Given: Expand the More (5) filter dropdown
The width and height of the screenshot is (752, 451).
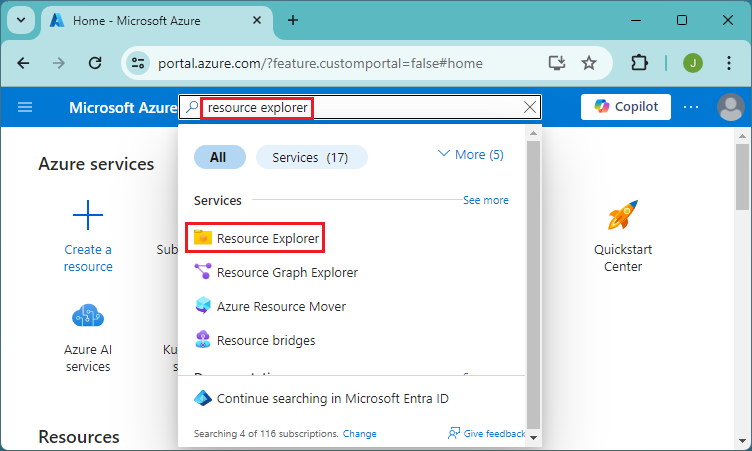Looking at the screenshot, I should click(x=471, y=155).
